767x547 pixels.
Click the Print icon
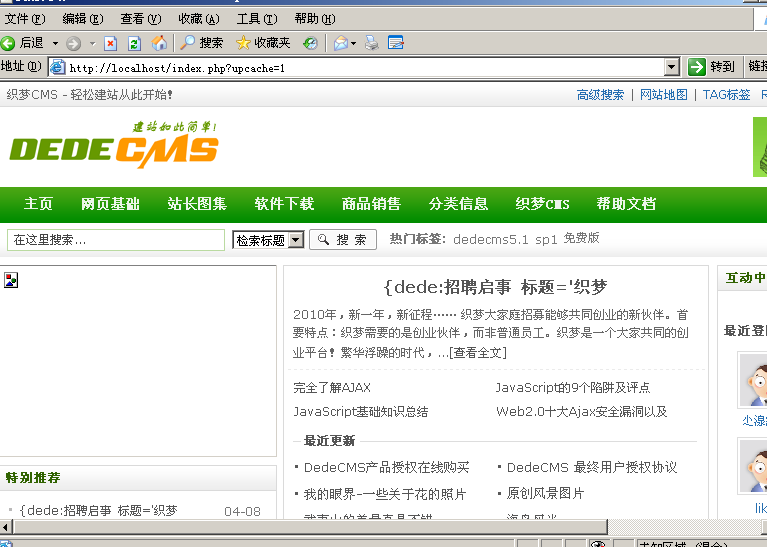click(x=372, y=43)
